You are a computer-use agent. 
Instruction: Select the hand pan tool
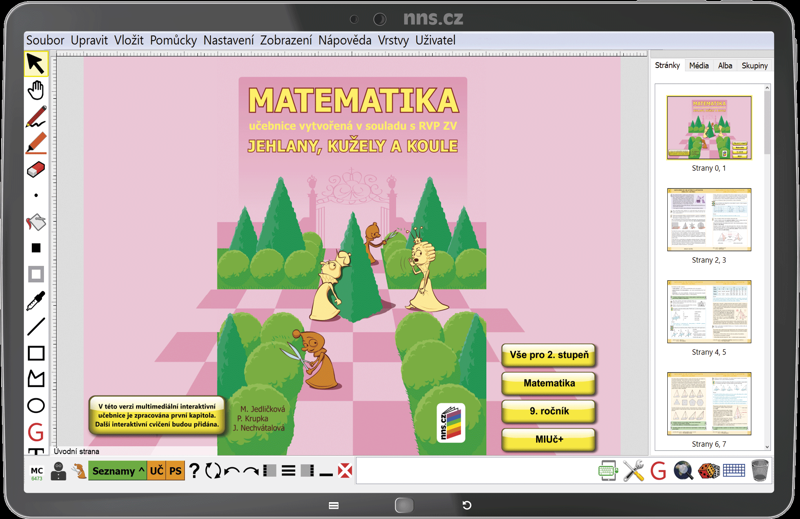(36, 90)
